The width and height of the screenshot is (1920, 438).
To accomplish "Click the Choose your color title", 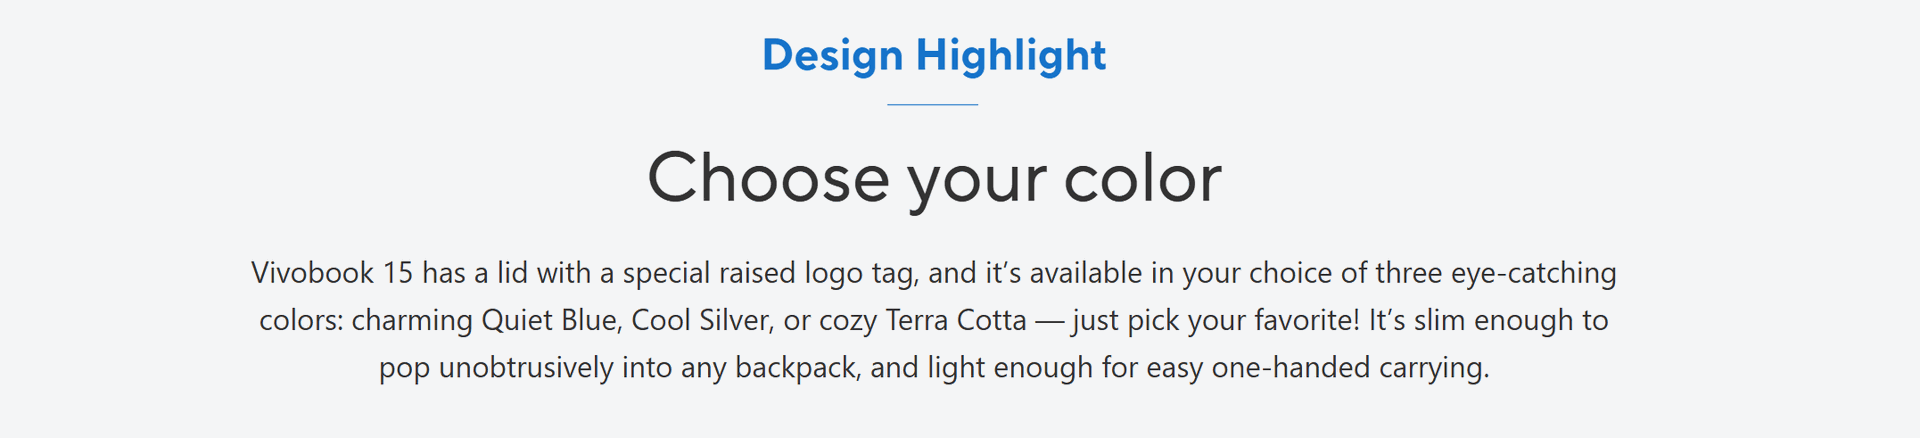I will [x=934, y=180].
